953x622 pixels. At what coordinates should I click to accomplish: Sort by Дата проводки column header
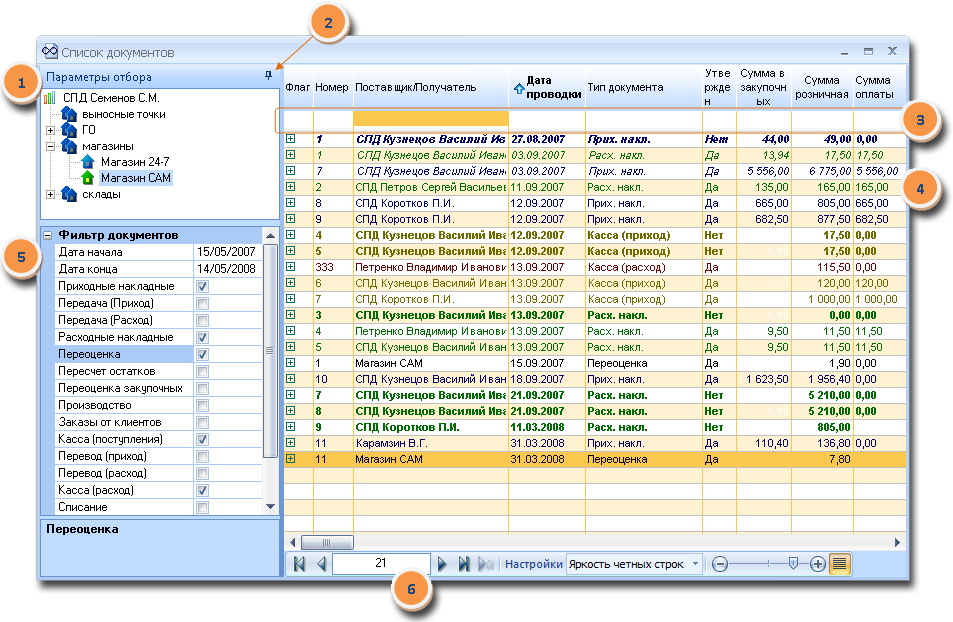point(546,87)
